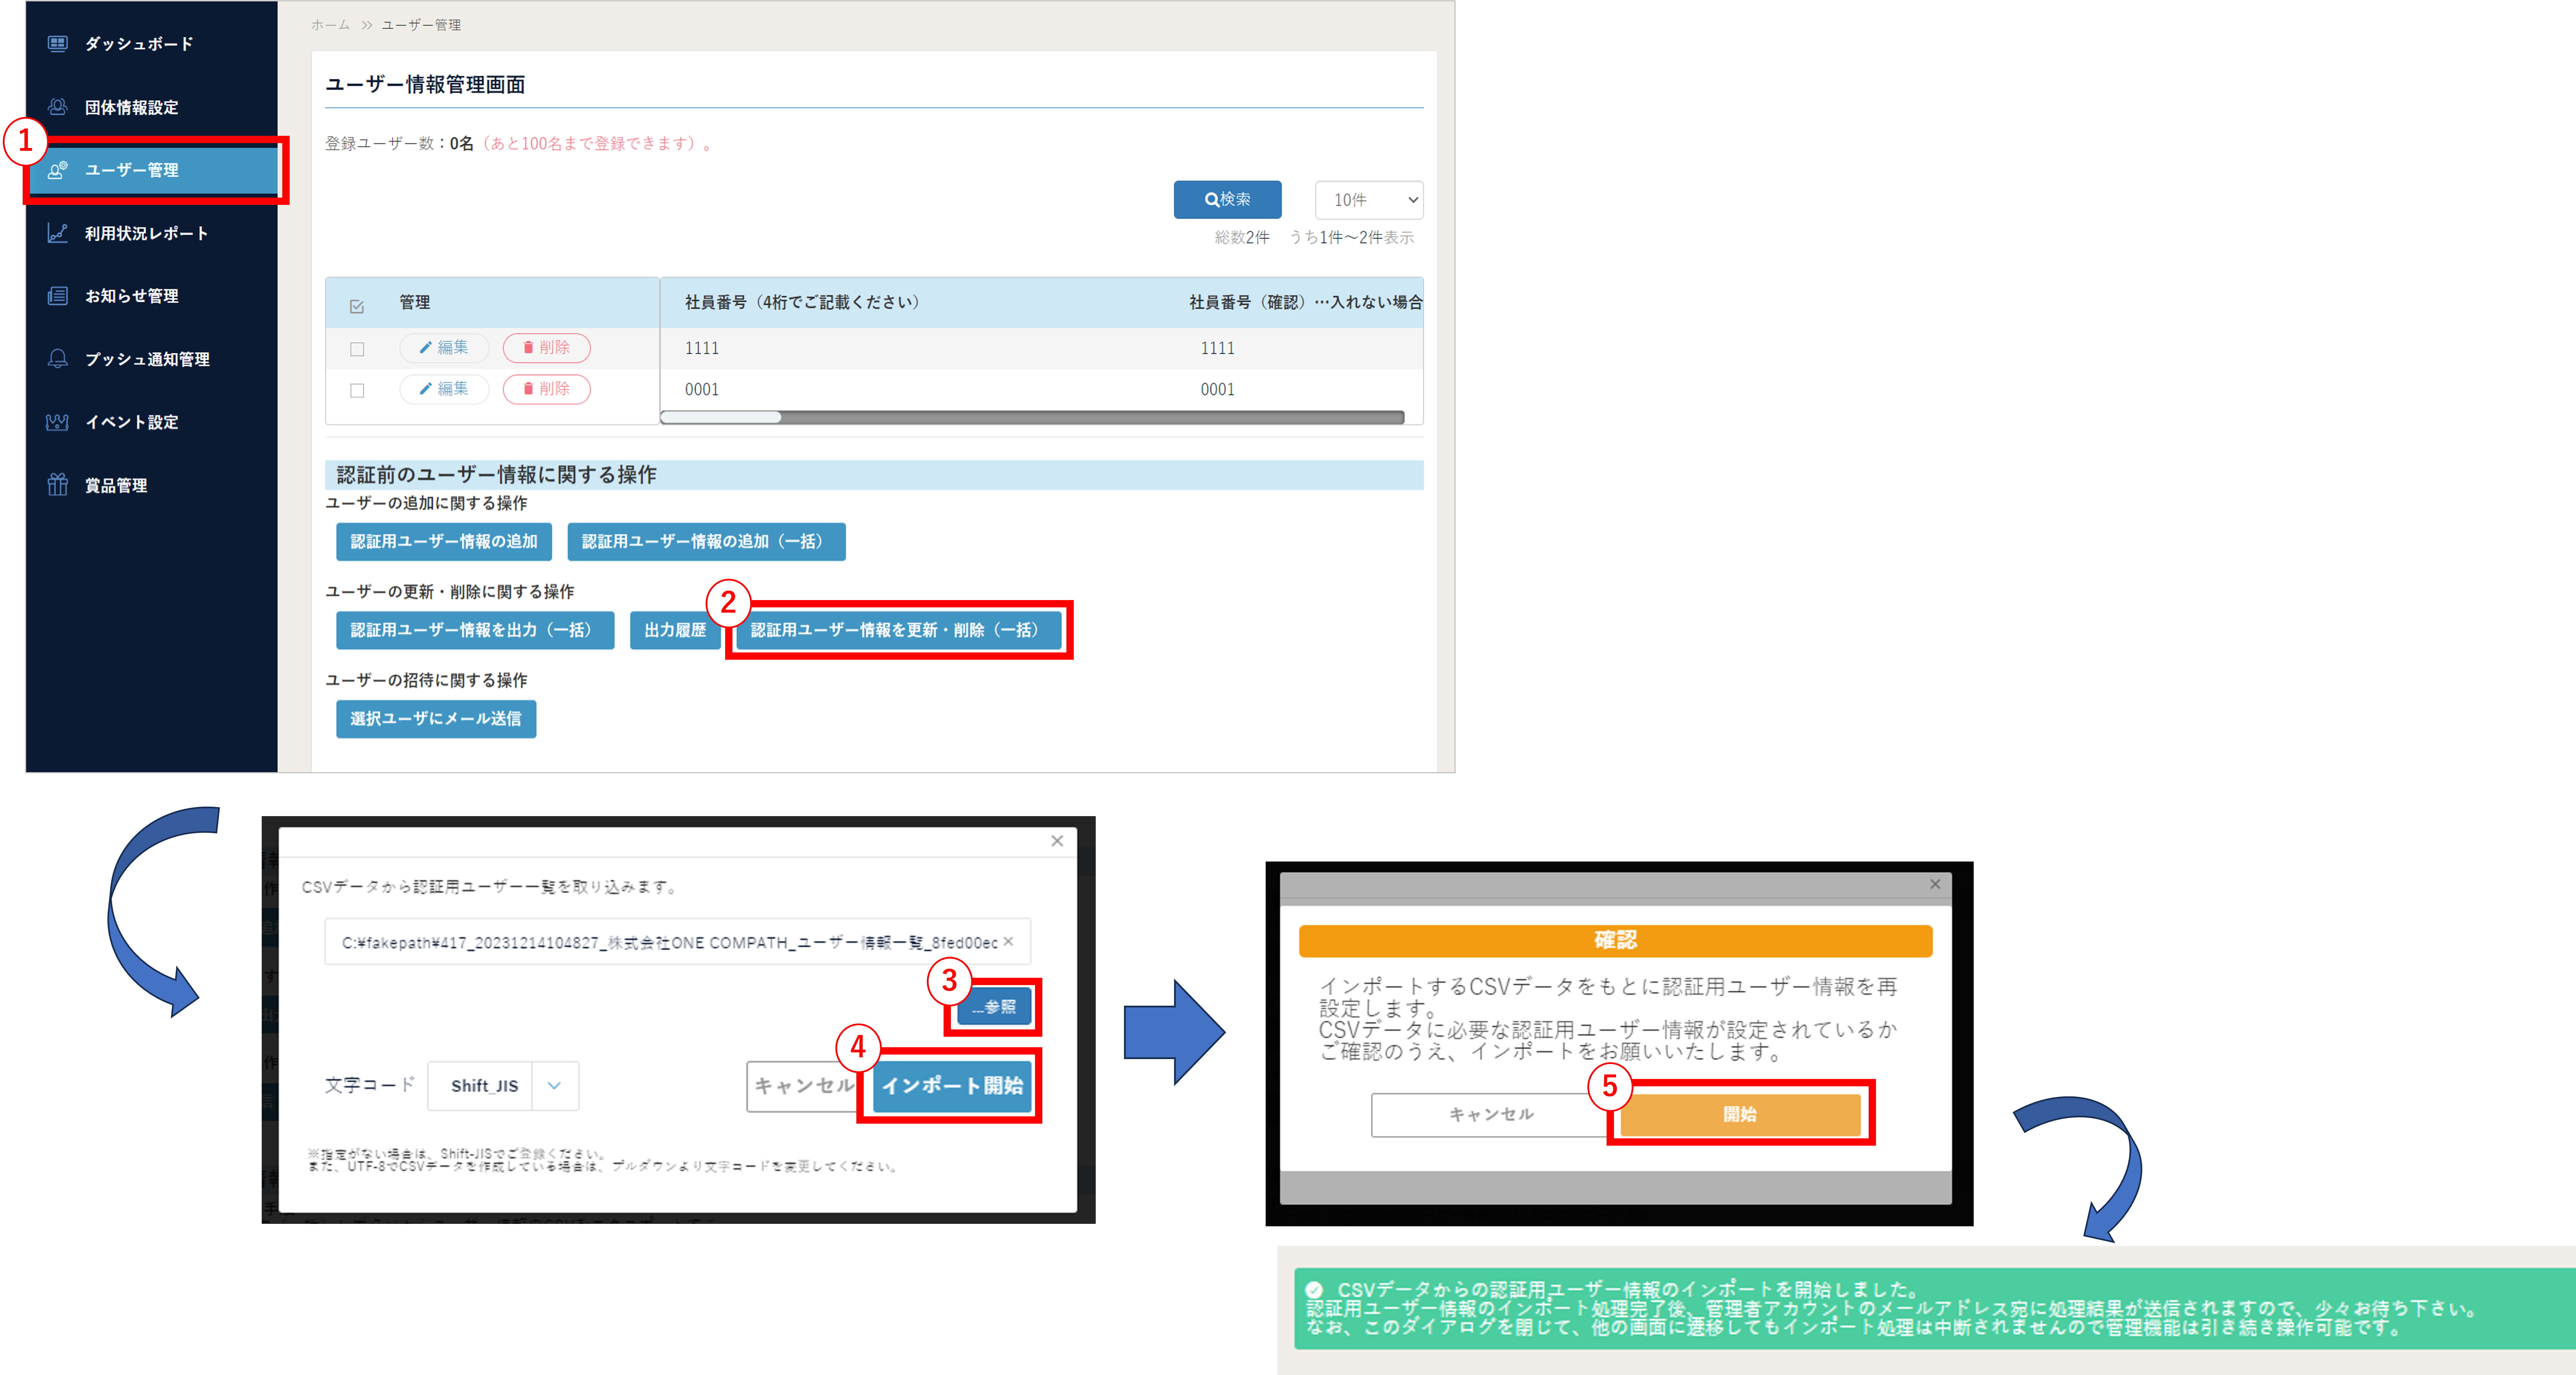Viewport: 2576px width, 1375px height.
Task: Toggle the select-all checkbox in 管理 header
Action: pyautogui.click(x=357, y=306)
